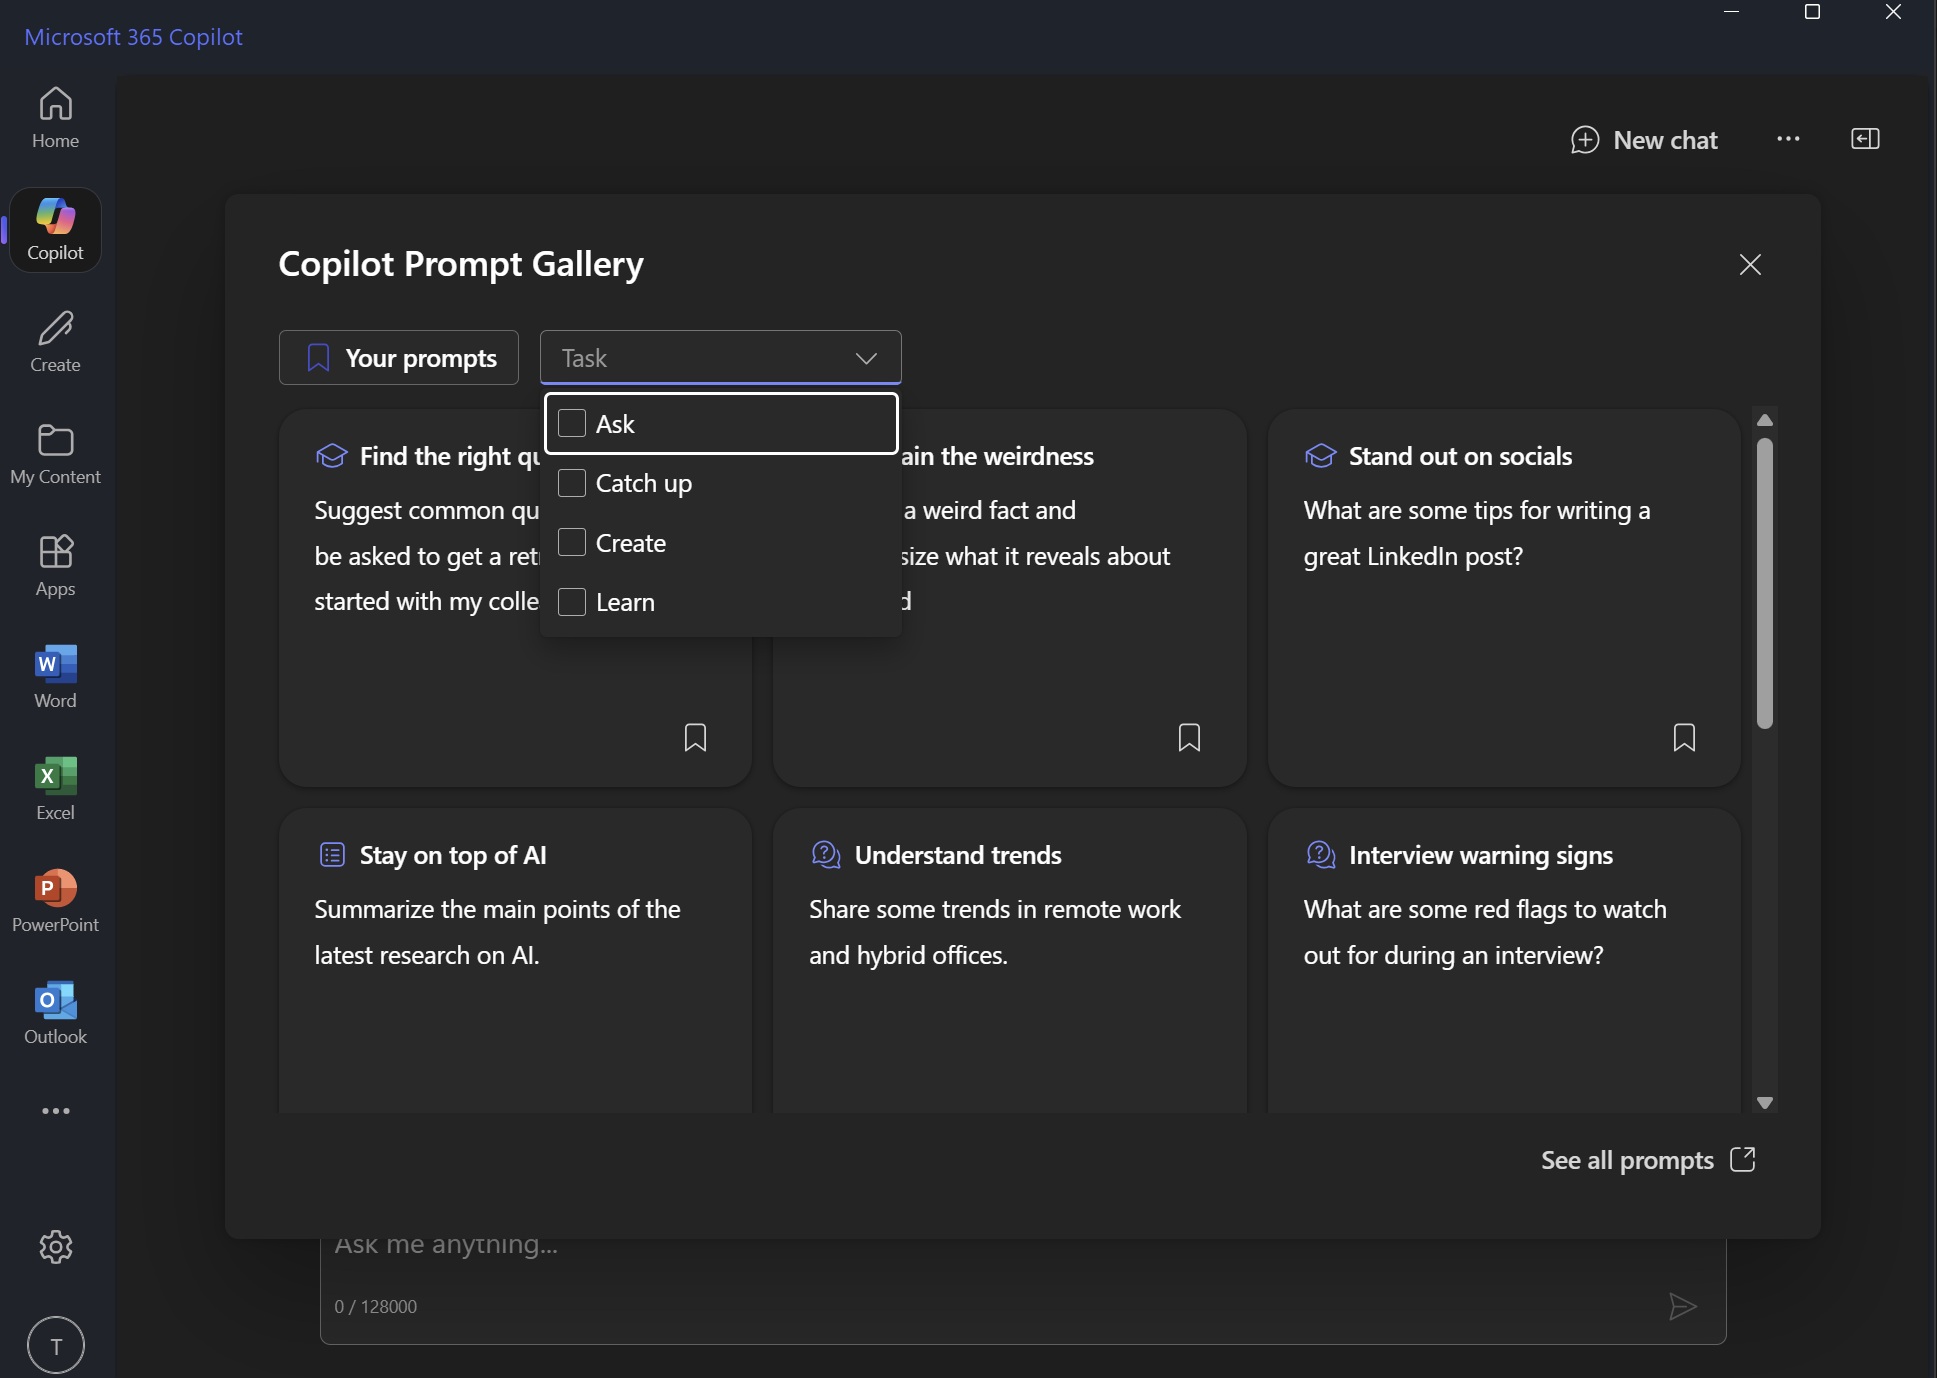Switch to Your prompts view
Viewport: 1937px width, 1378px height.
[x=398, y=357]
